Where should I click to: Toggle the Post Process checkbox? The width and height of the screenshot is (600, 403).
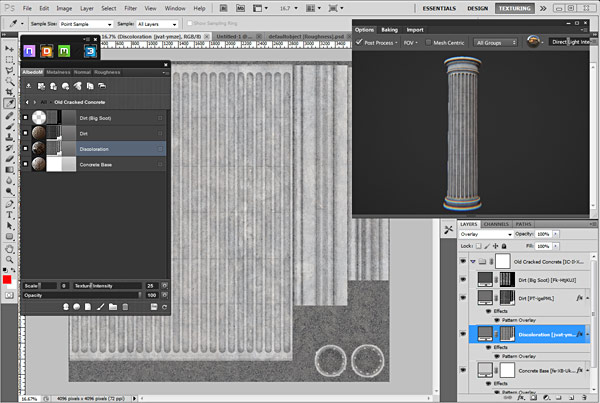pos(359,42)
